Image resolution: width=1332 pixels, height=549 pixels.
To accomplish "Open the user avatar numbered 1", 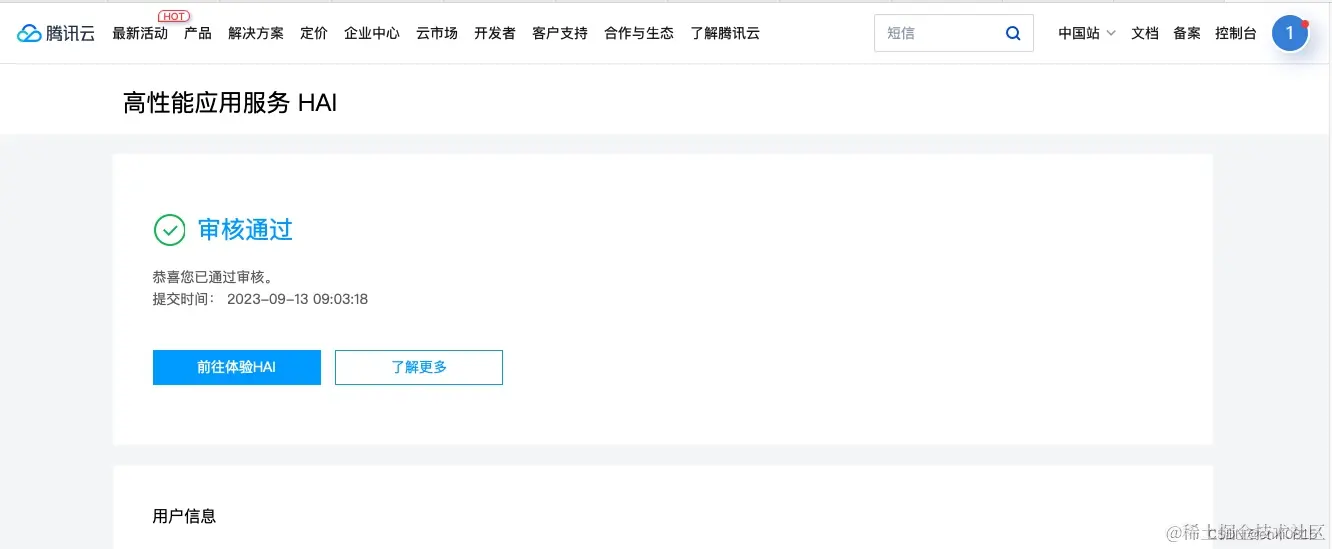I will (1289, 33).
